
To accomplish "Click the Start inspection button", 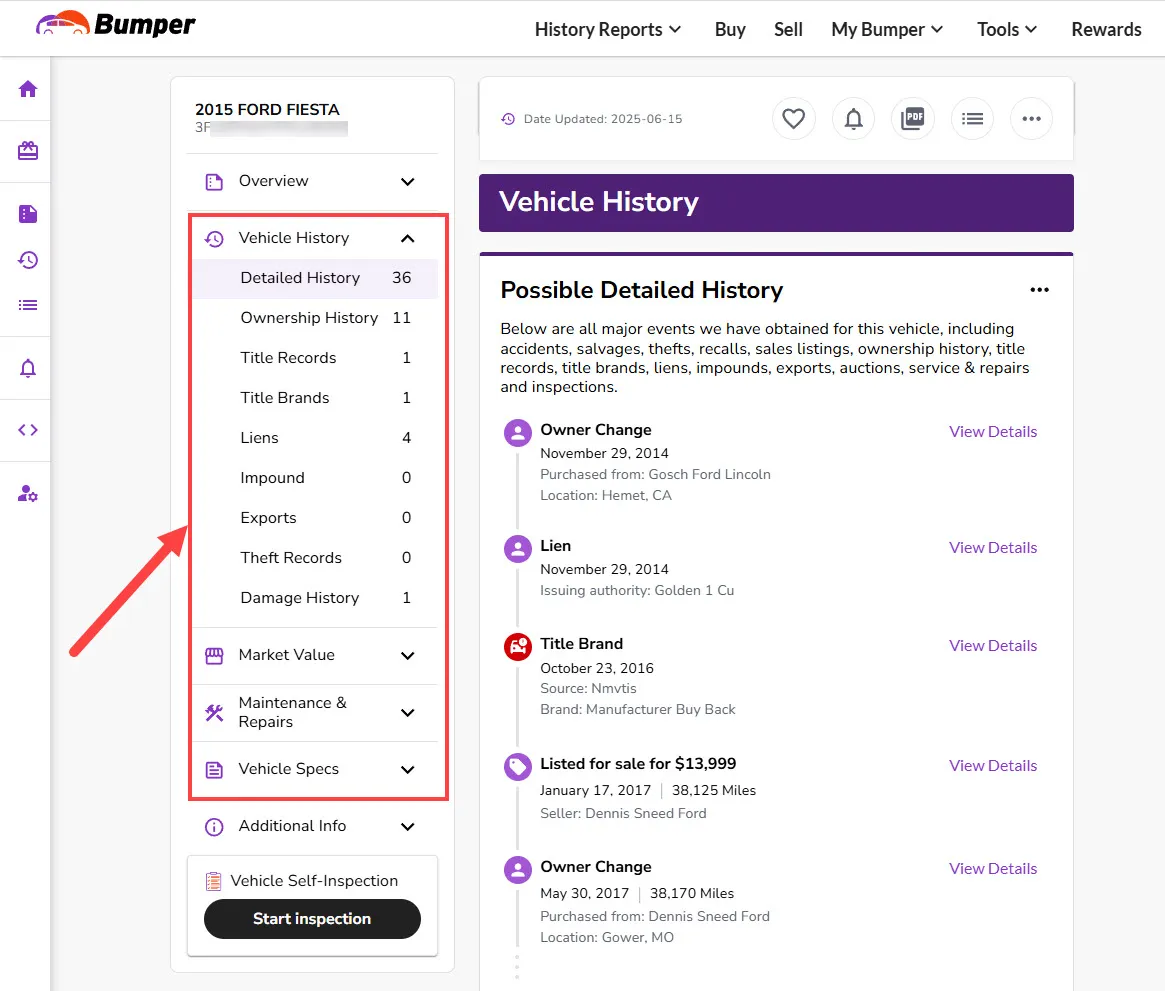I will click(x=312, y=919).
